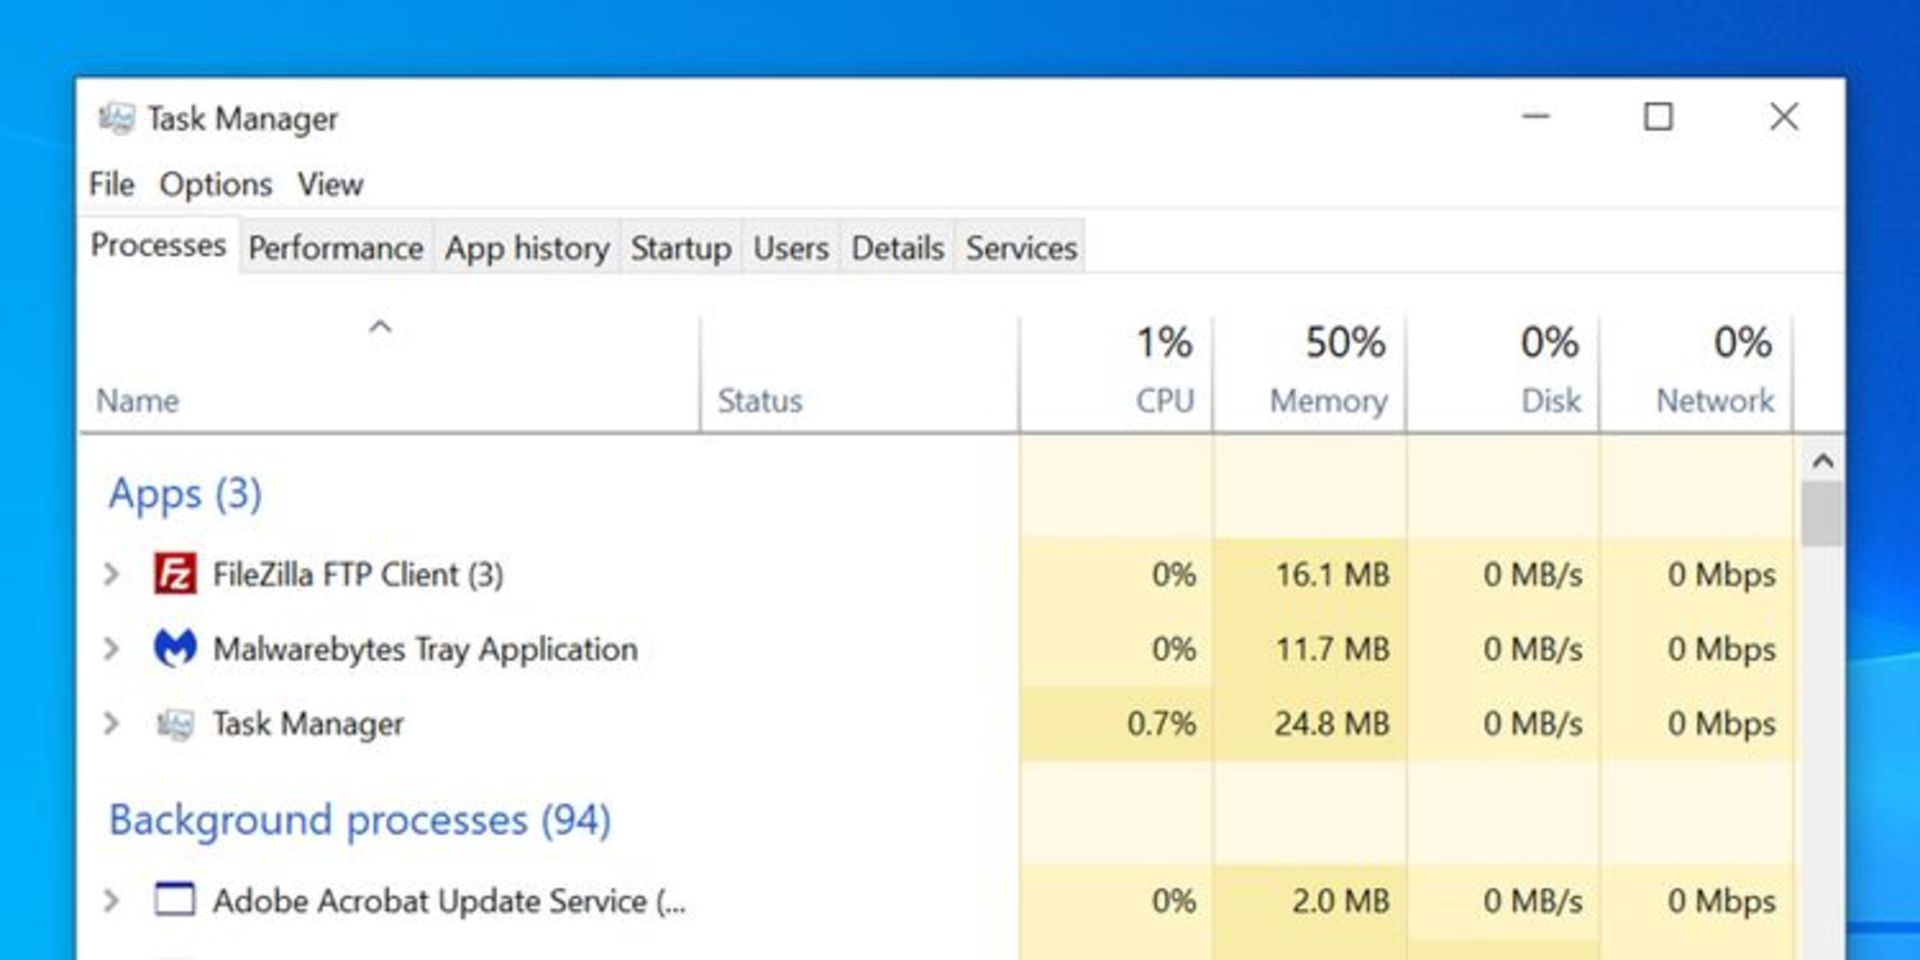Click the 16.1 MB memory value

[1332, 574]
